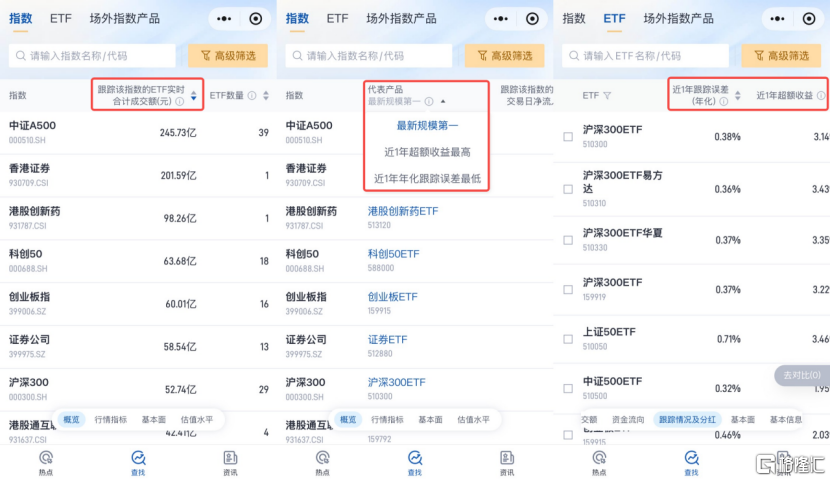The image size is (831, 481).
Task: Sort by ETF实时合计成交额 using sort arrows
Action: coord(193,95)
